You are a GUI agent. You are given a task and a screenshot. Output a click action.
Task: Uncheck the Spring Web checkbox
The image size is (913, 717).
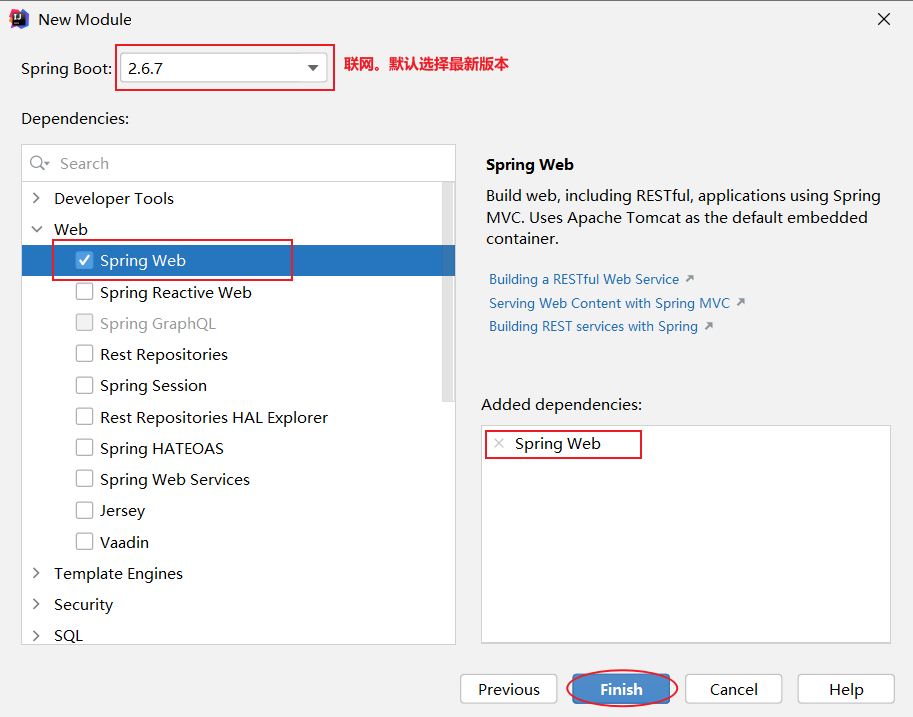pos(84,261)
